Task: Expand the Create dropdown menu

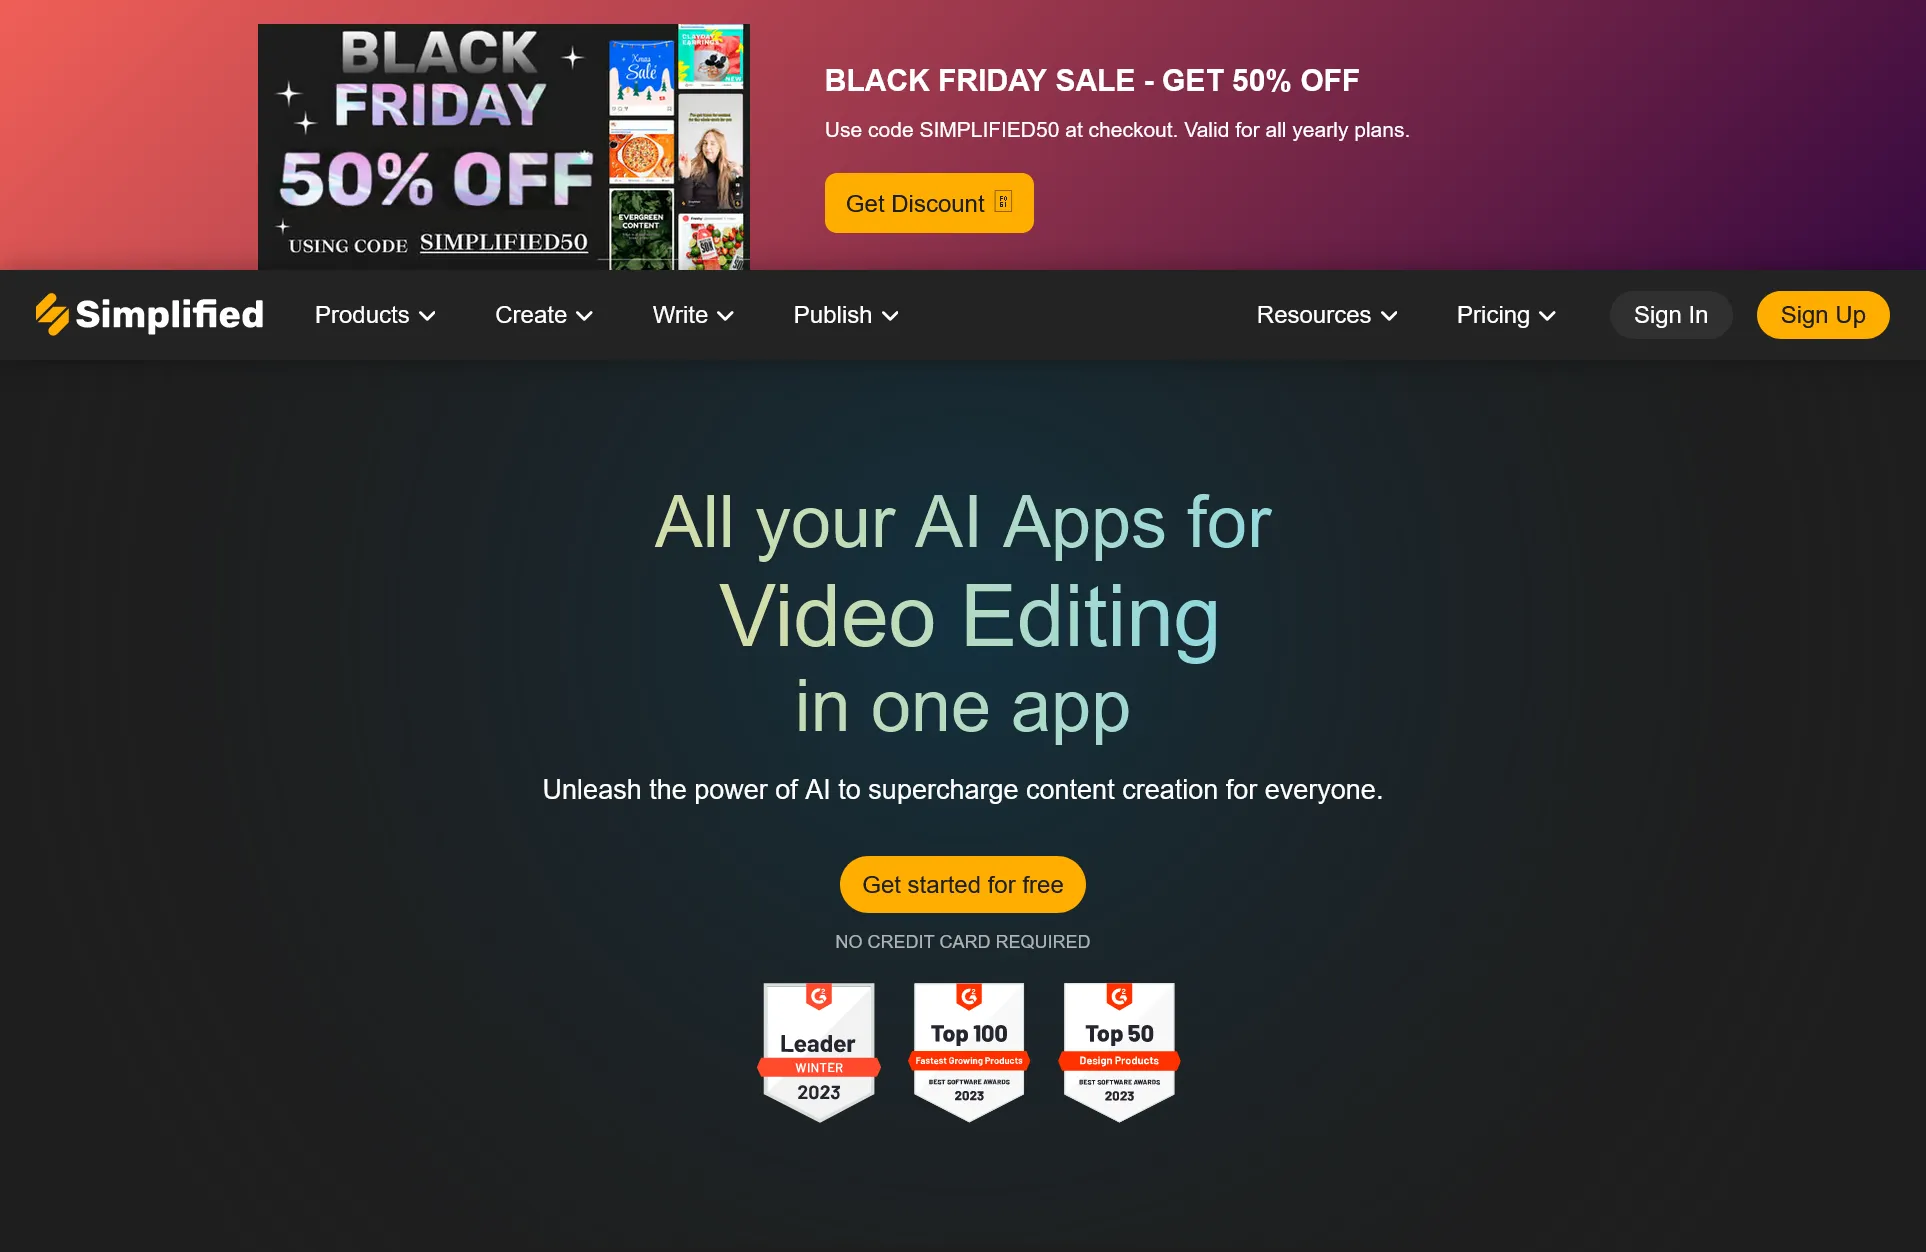Action: click(545, 314)
